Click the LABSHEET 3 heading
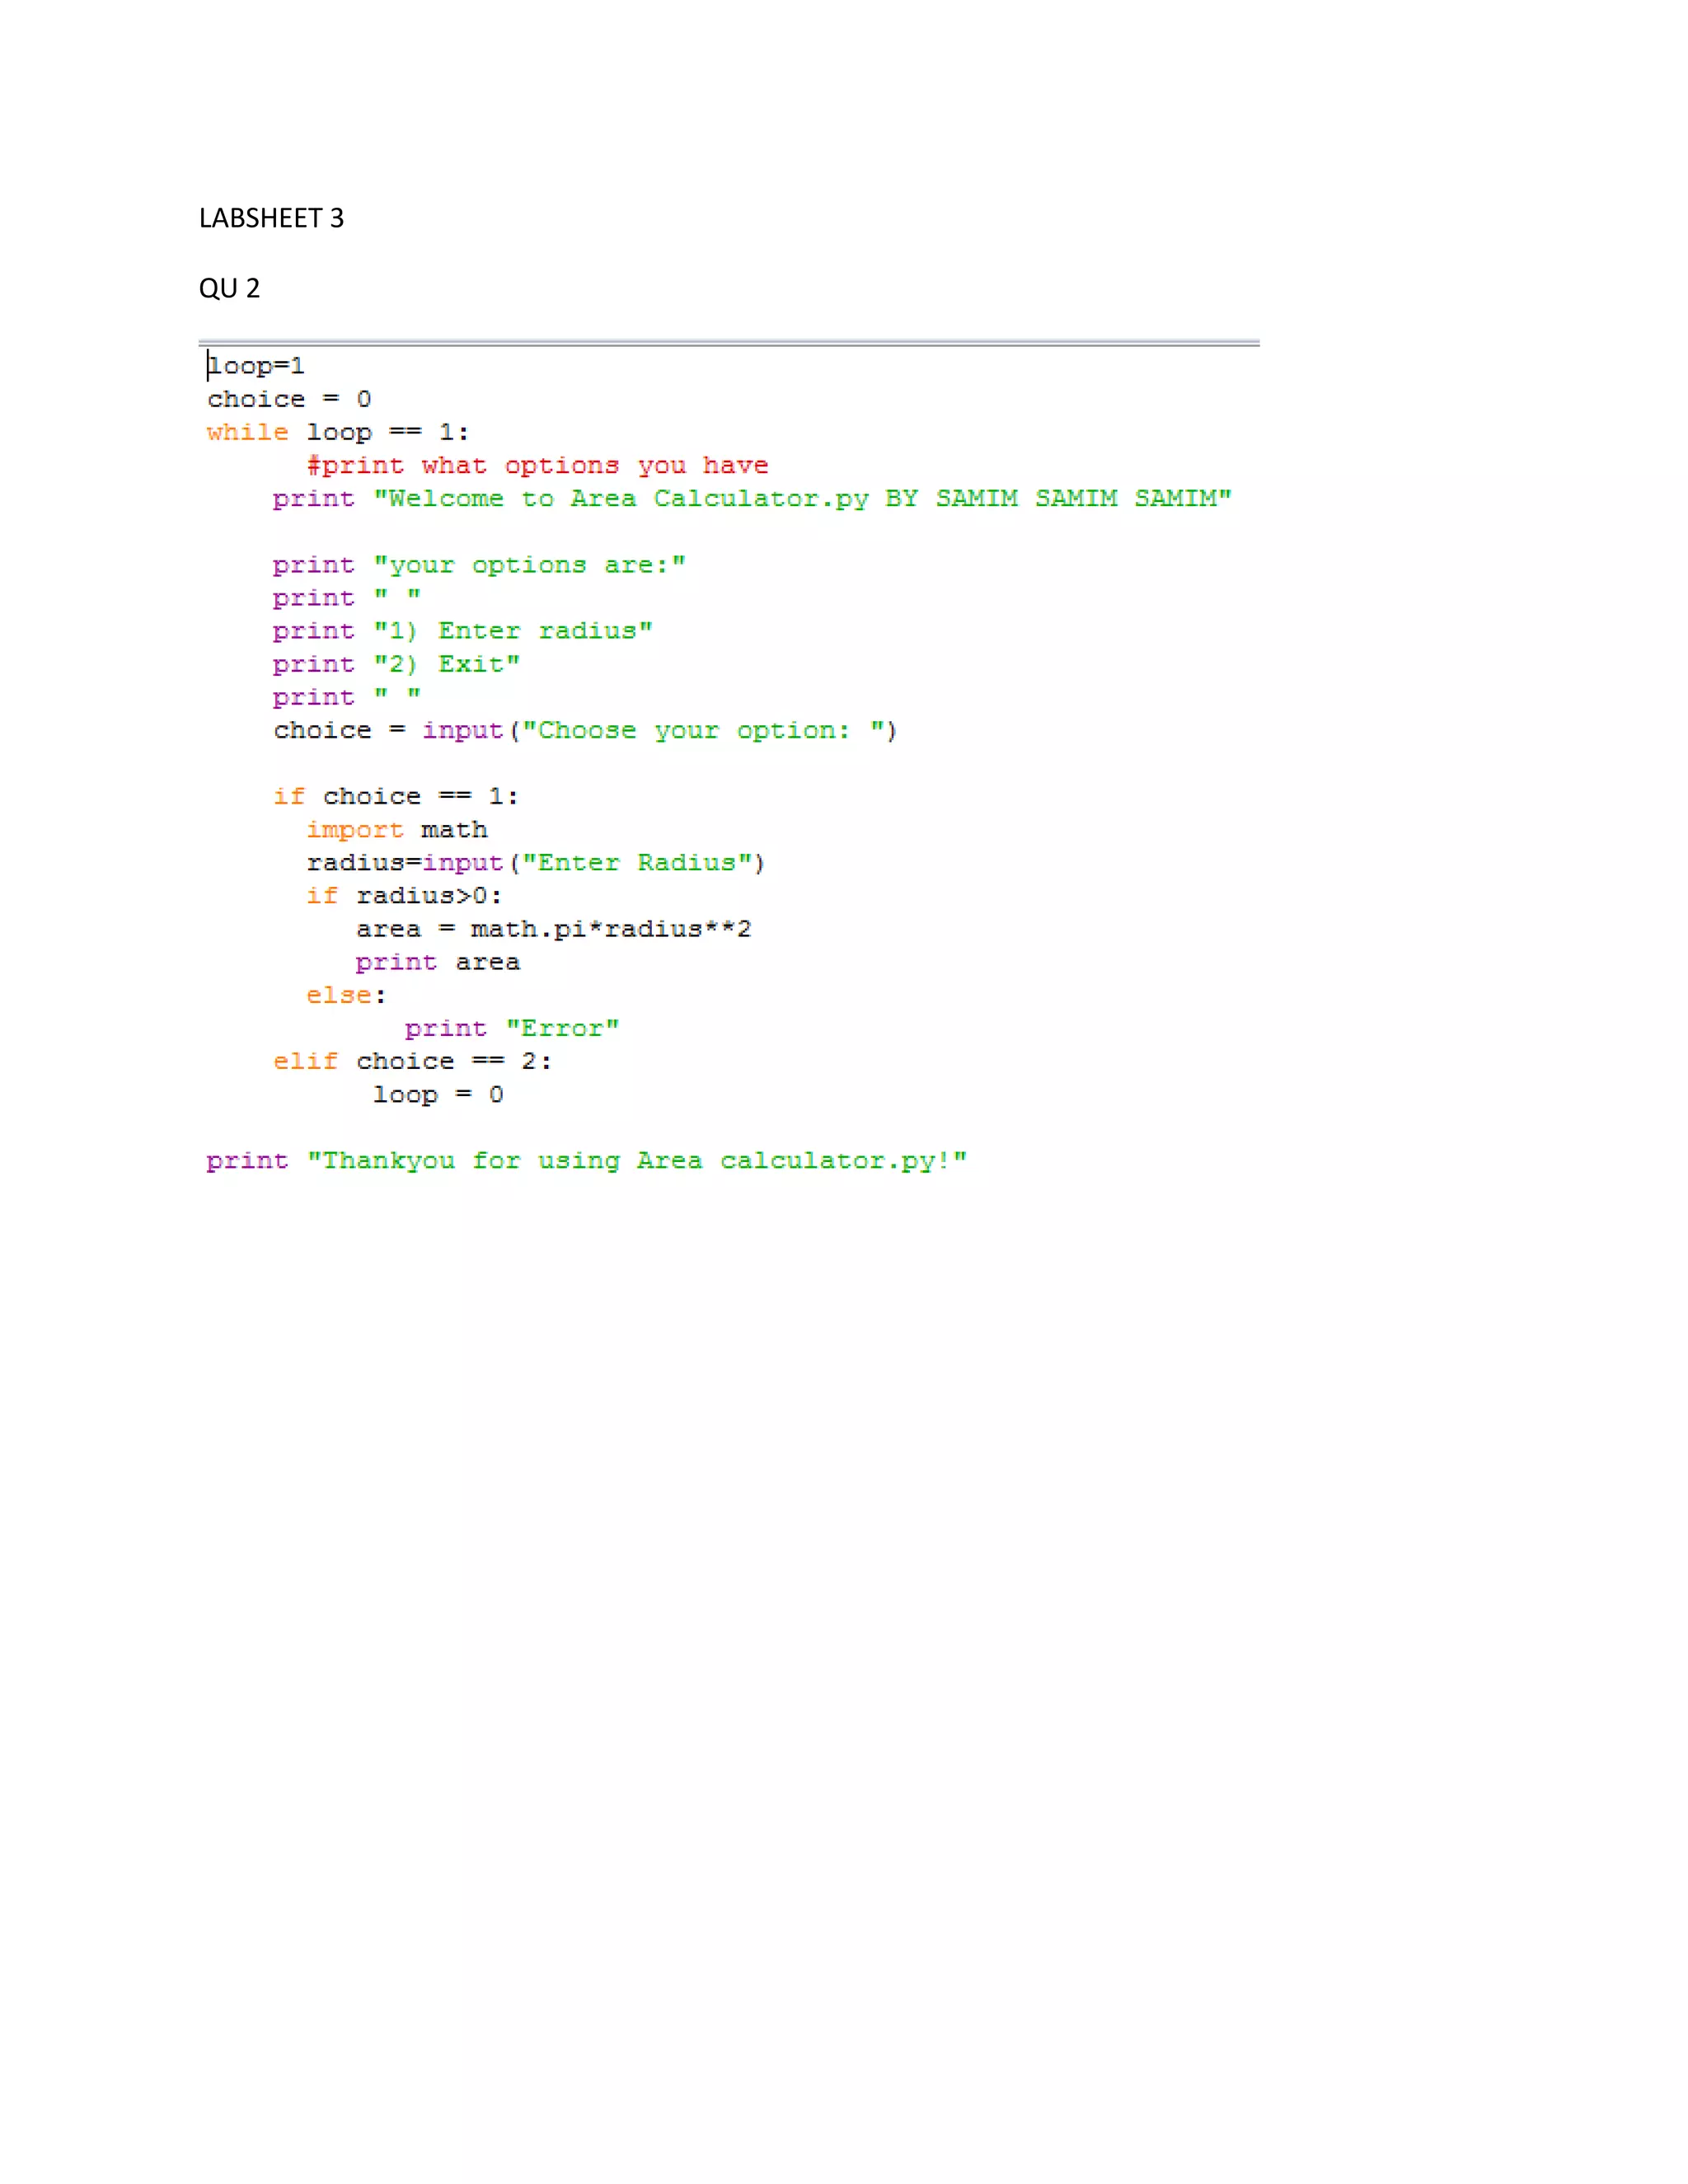Image resolution: width=1688 pixels, height=2184 pixels. pyautogui.click(x=271, y=218)
